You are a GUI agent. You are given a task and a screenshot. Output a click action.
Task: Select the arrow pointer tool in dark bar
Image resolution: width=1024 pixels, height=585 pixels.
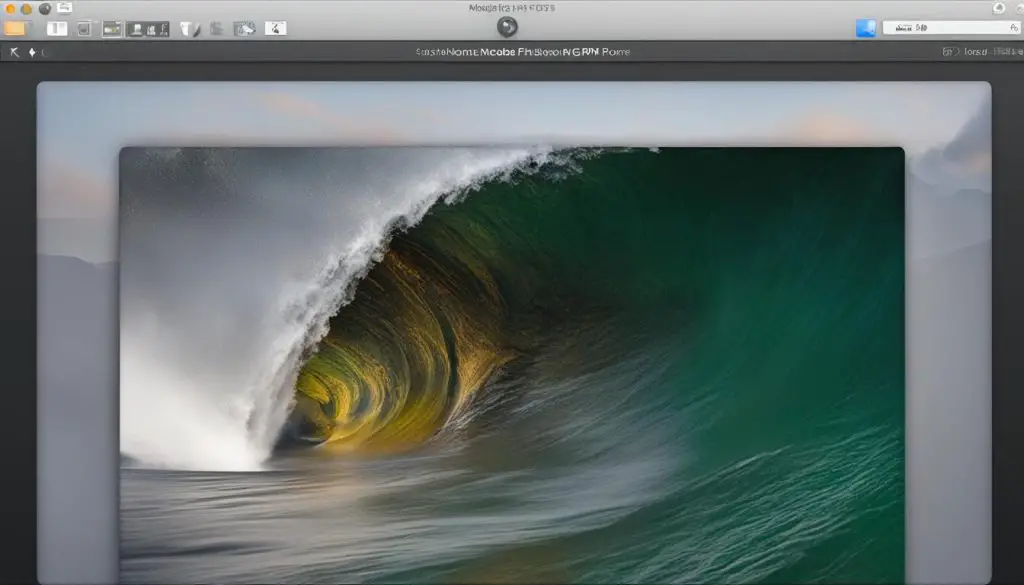14,52
